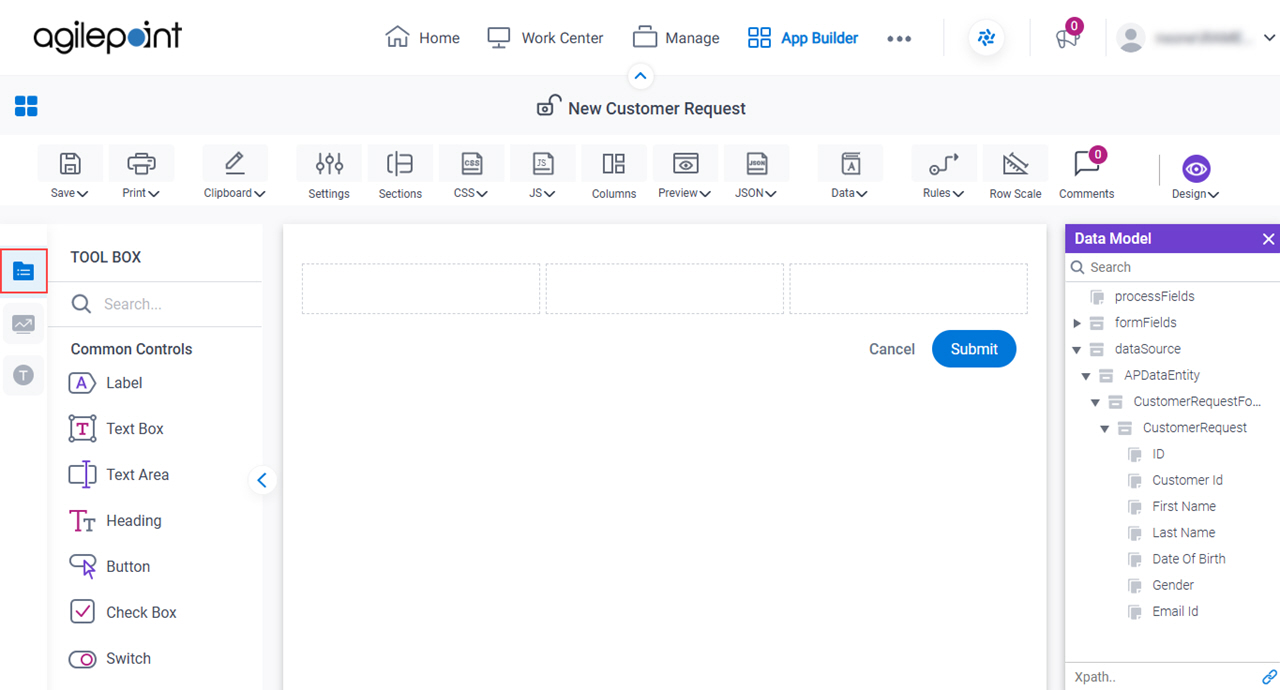Click the Sections toolbar icon
This screenshot has height=690, width=1280.
[400, 164]
